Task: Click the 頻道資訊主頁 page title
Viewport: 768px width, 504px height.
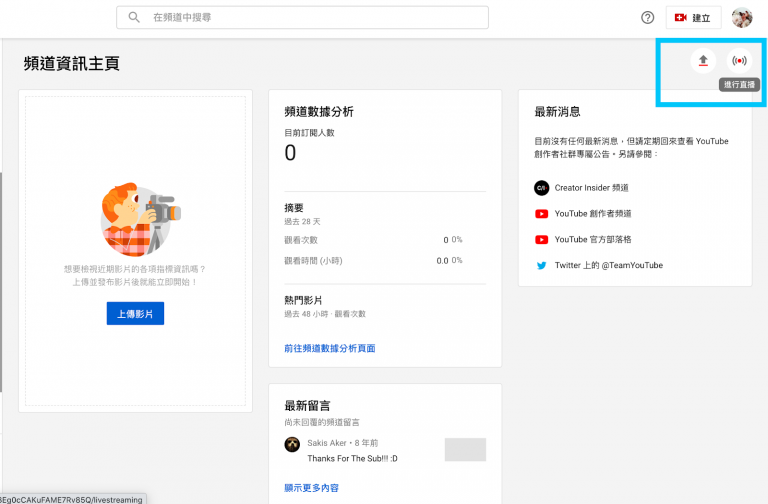Action: (x=72, y=64)
